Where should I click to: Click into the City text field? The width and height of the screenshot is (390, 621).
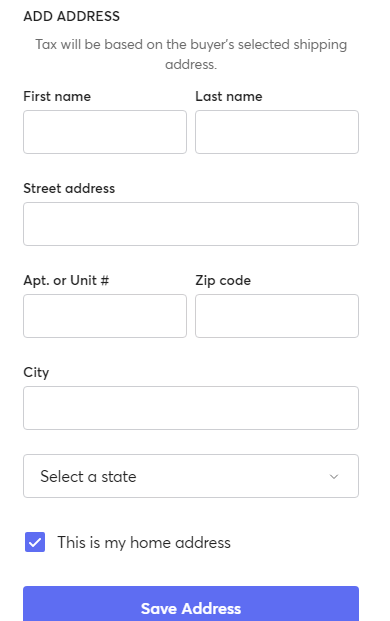coord(191,408)
